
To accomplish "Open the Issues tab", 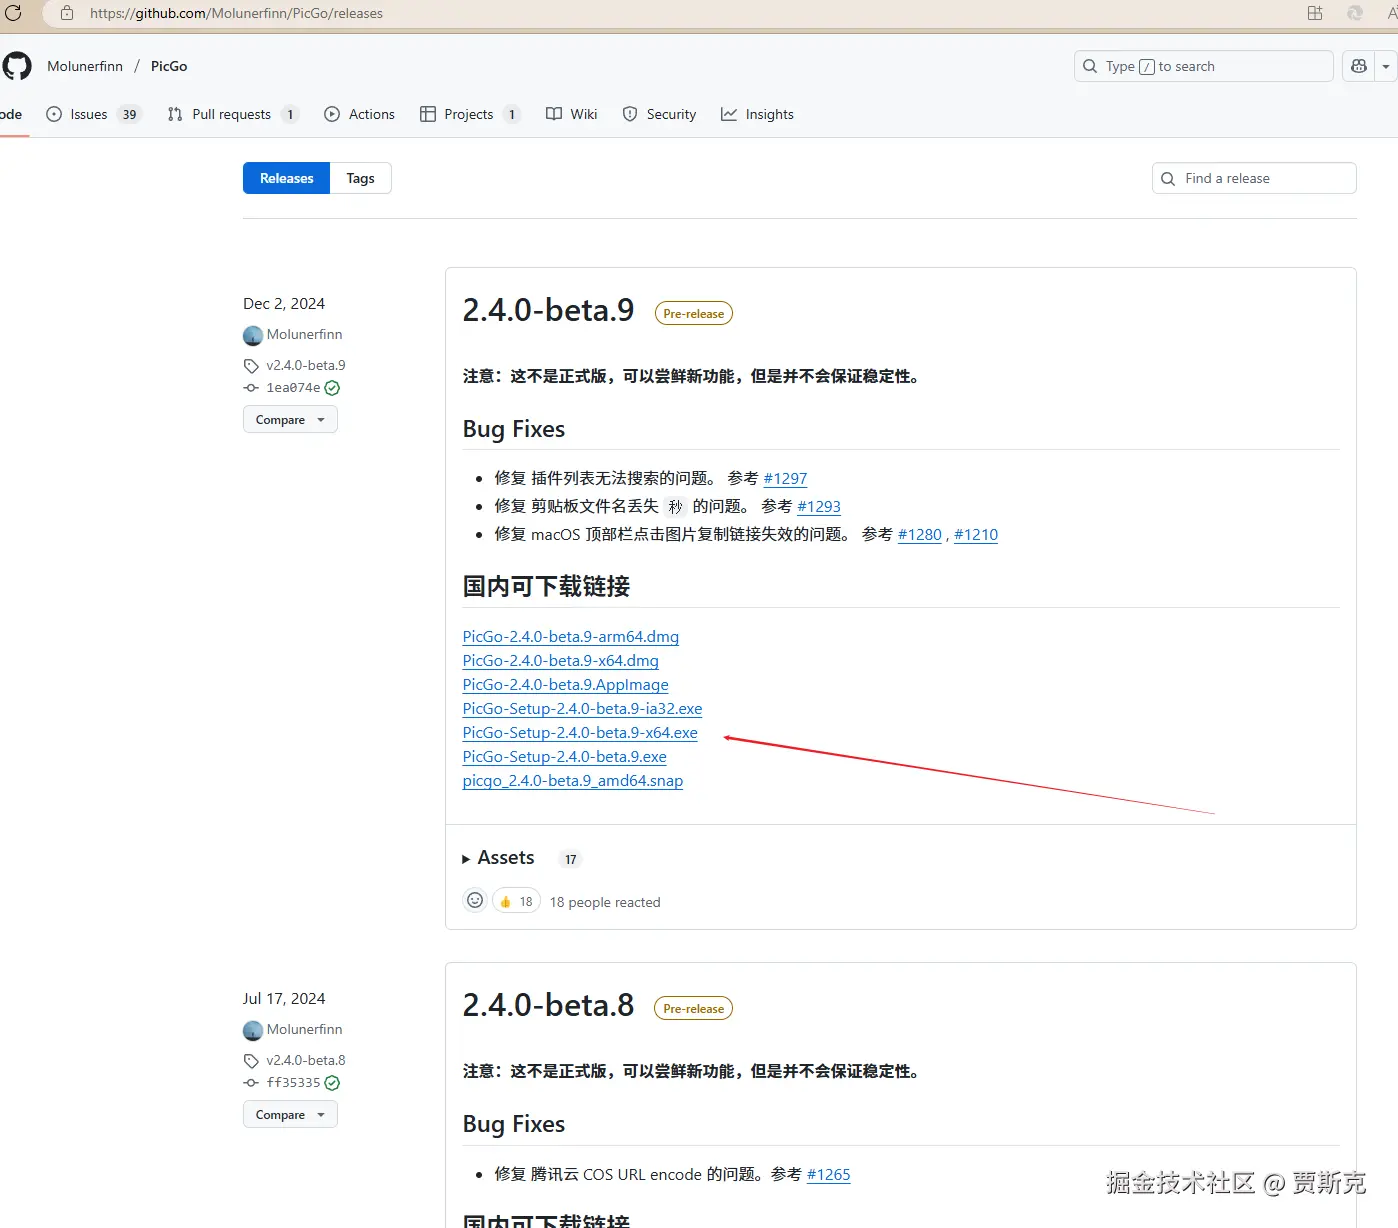I will (94, 114).
